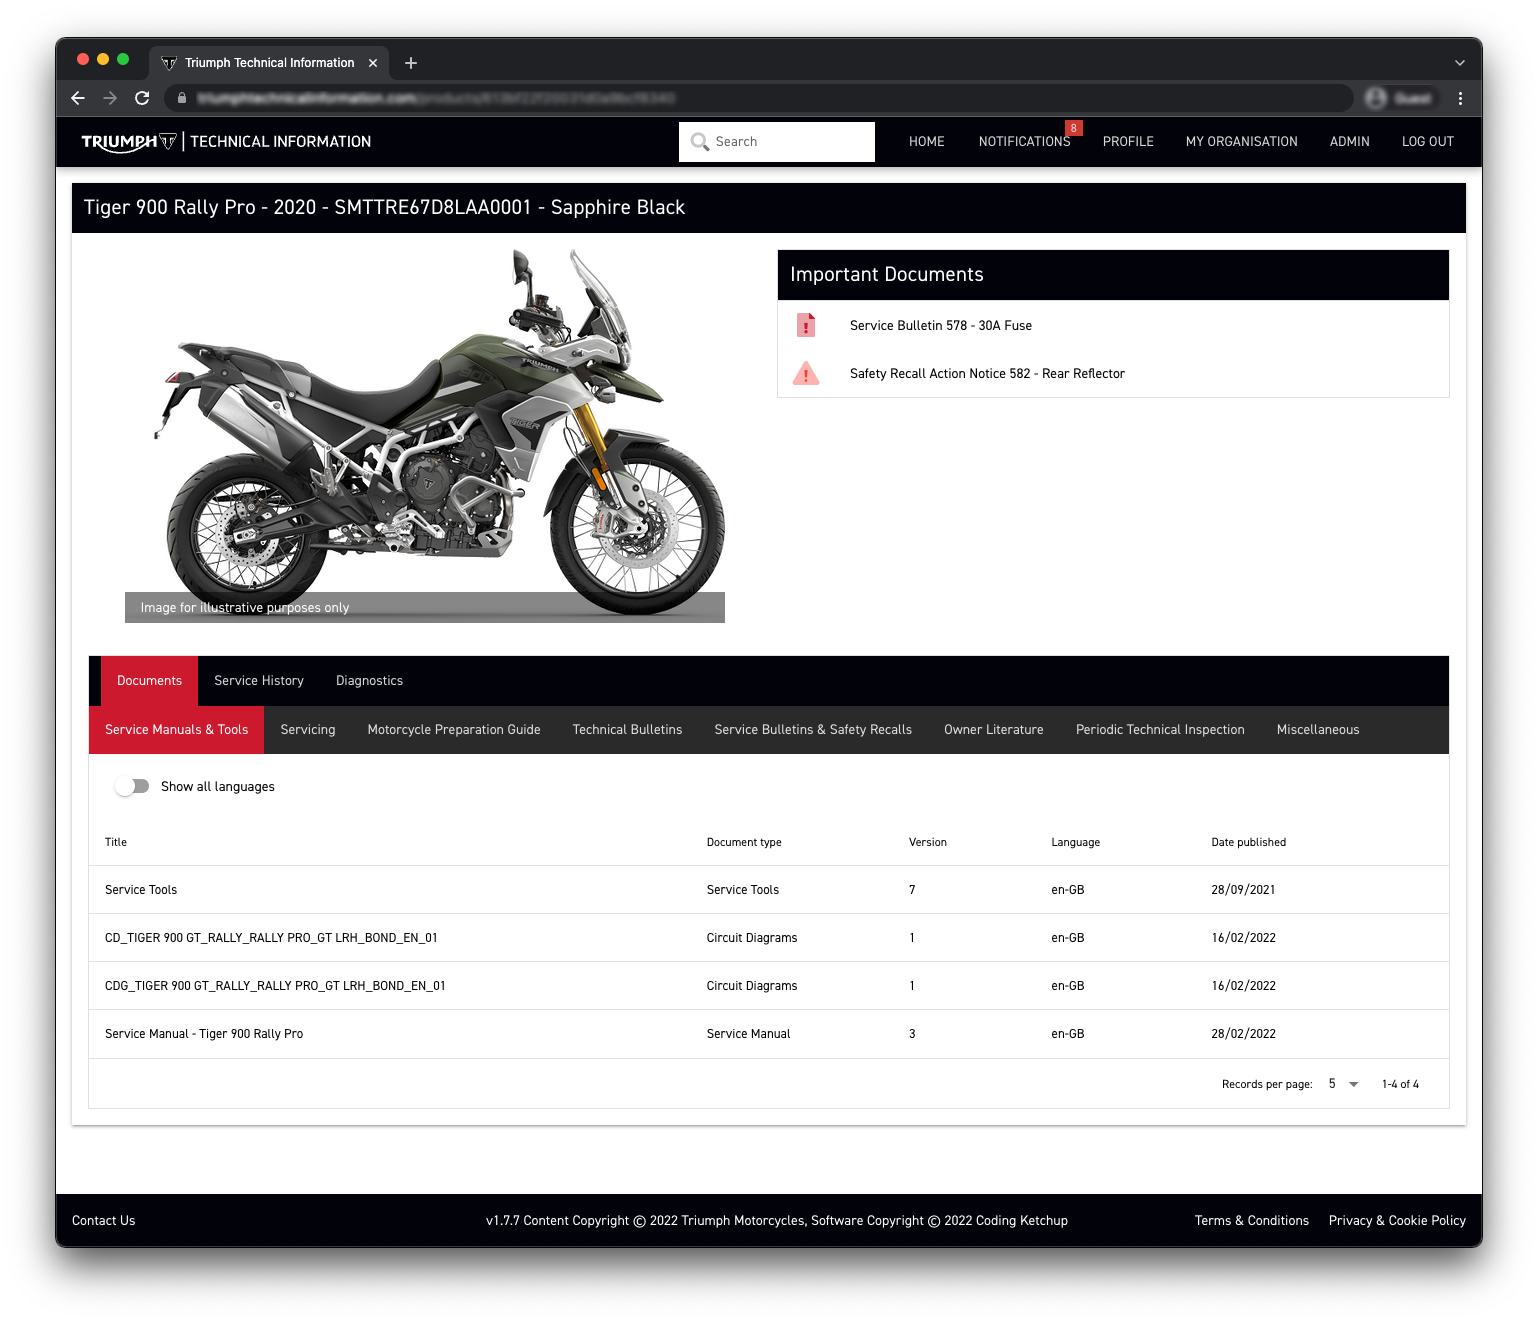The image size is (1538, 1321).
Task: Select Service Bulletins & Safety Recalls tab
Action: pyautogui.click(x=813, y=730)
